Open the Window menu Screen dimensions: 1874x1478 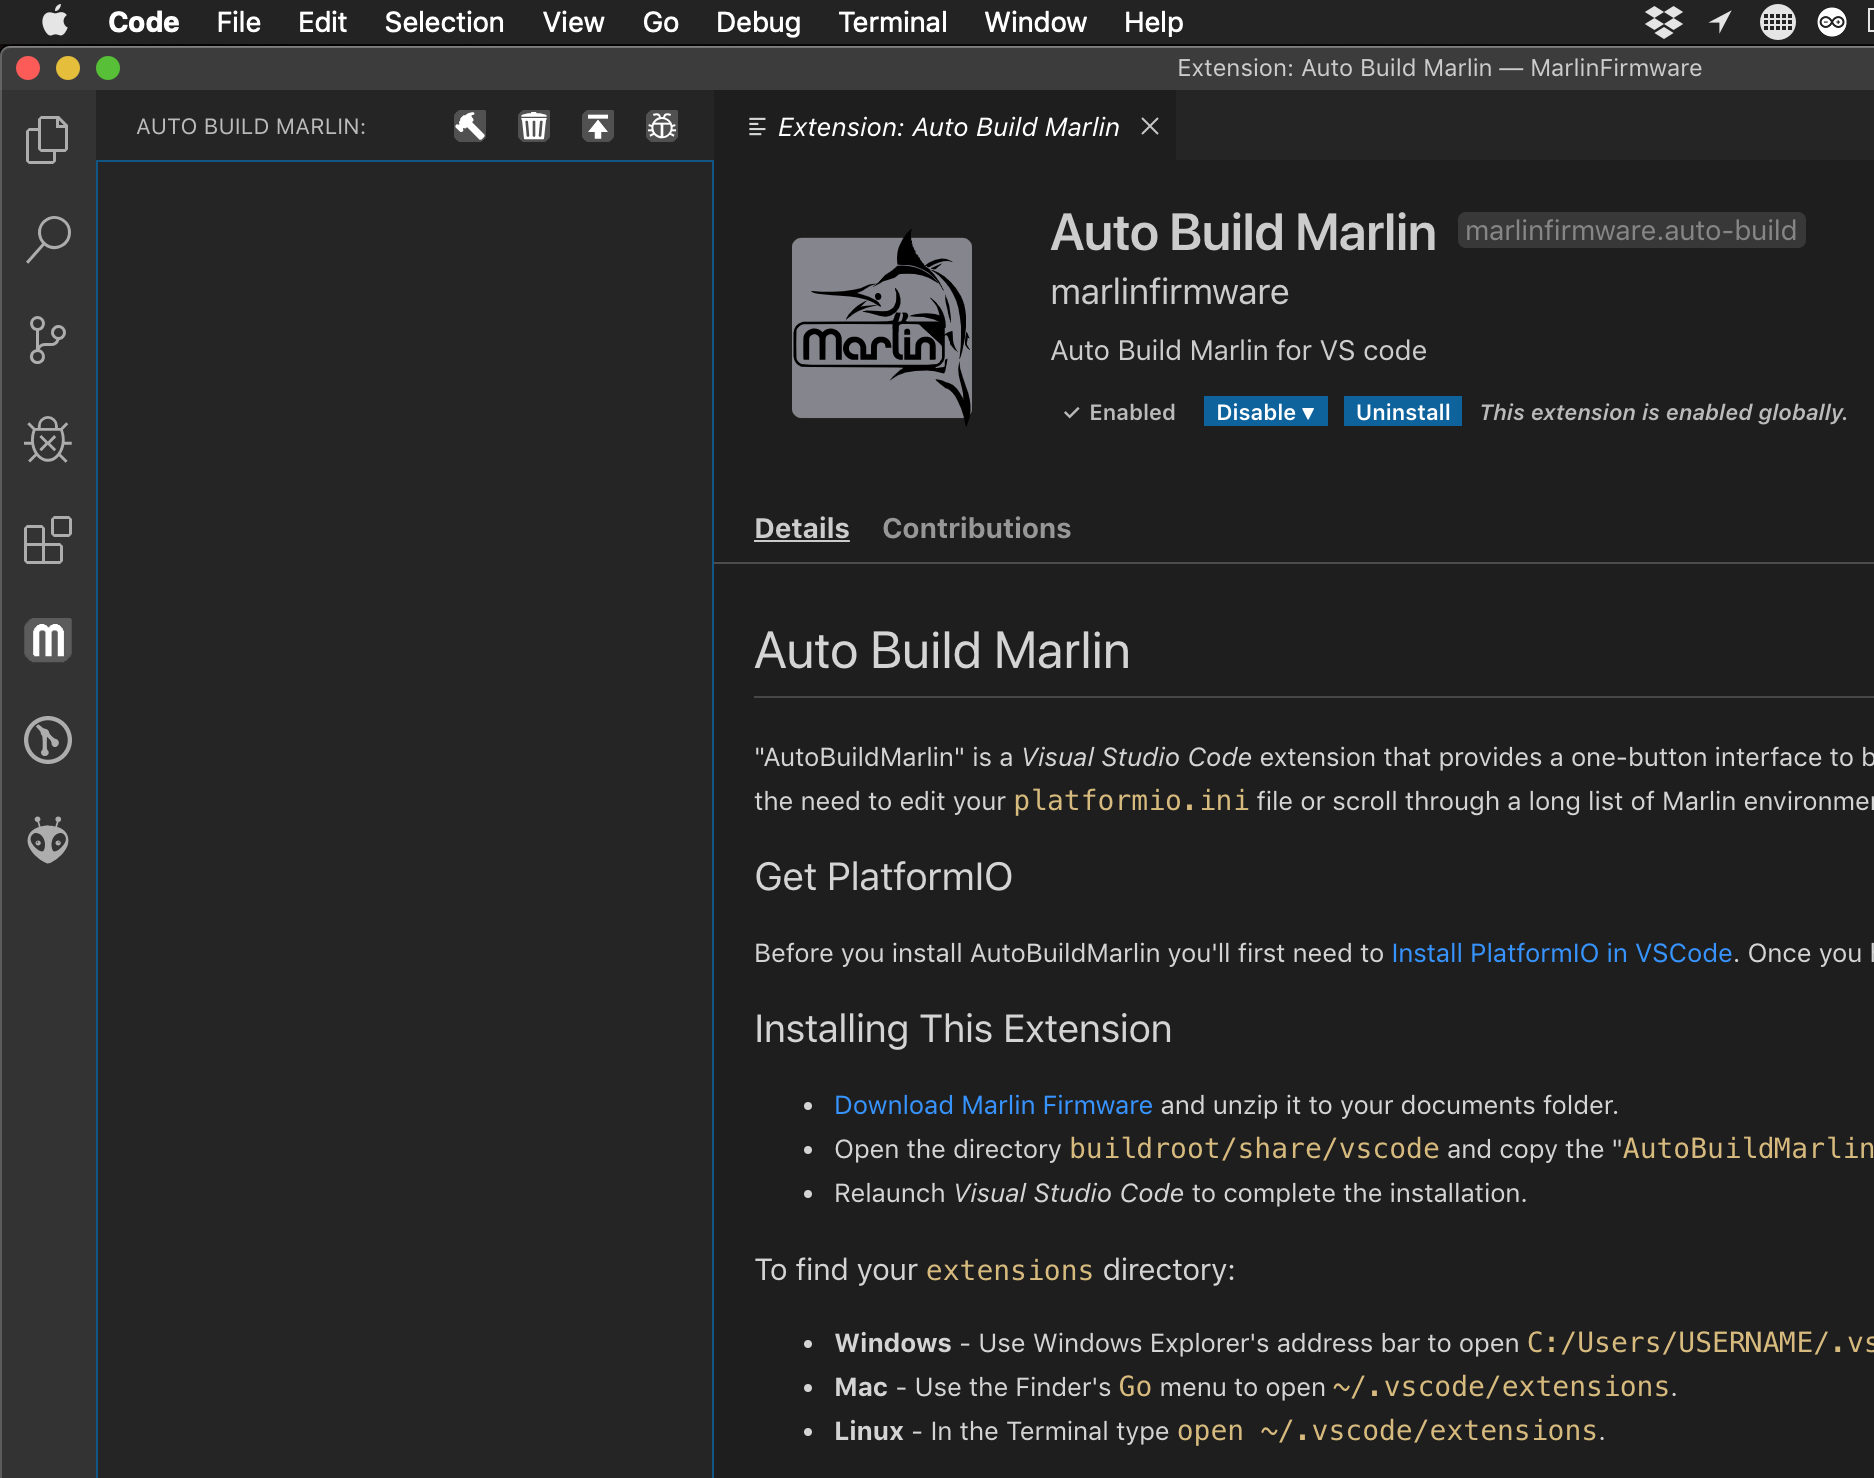click(x=1035, y=22)
